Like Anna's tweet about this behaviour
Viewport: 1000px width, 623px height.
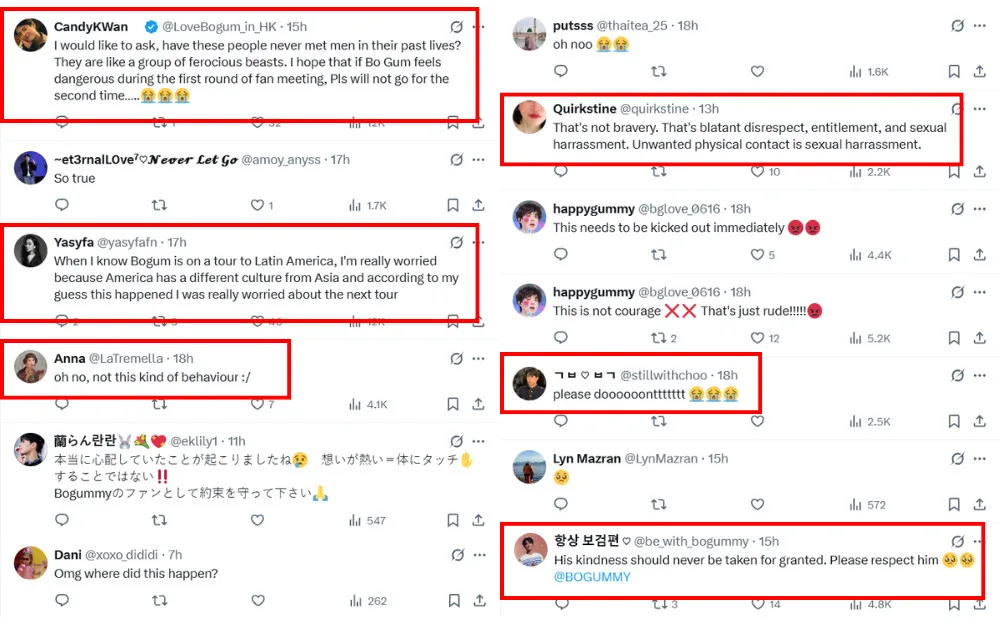[257, 404]
